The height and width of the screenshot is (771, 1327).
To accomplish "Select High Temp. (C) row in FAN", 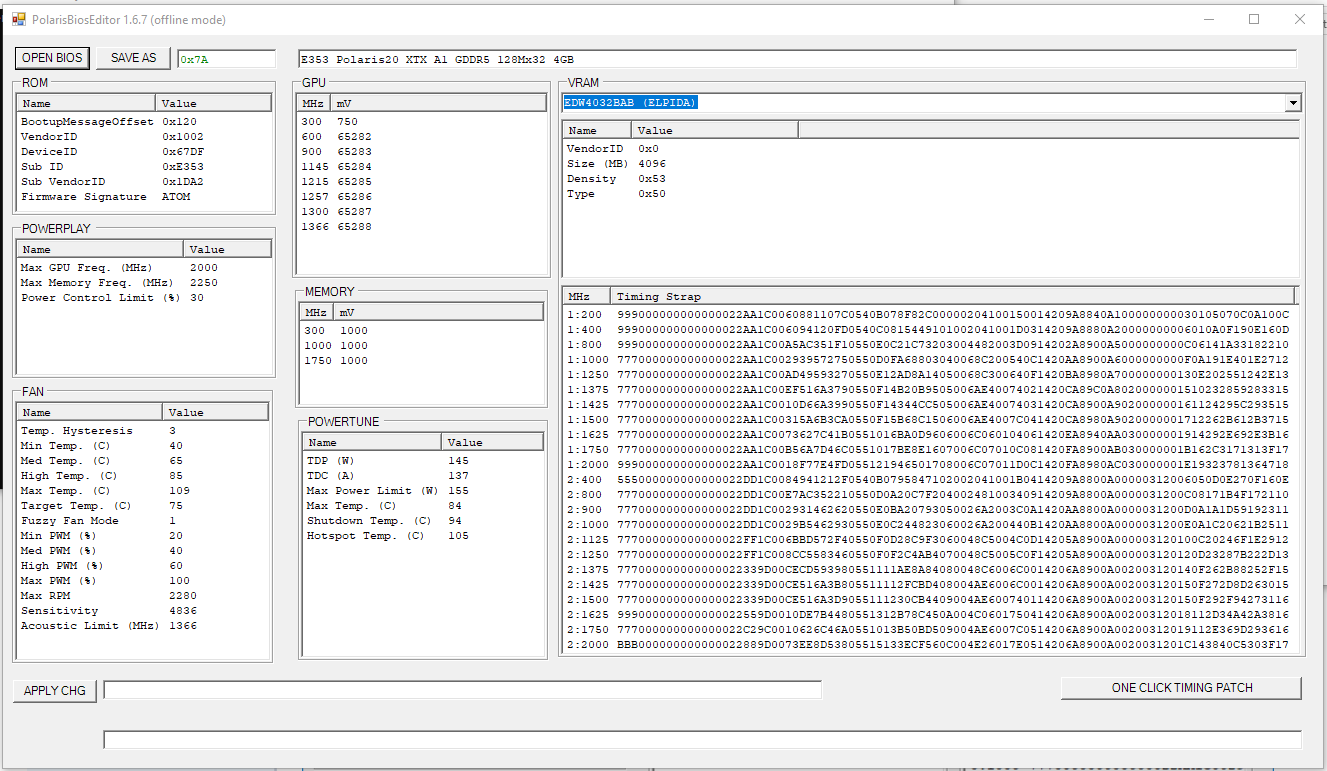I will click(x=144, y=476).
